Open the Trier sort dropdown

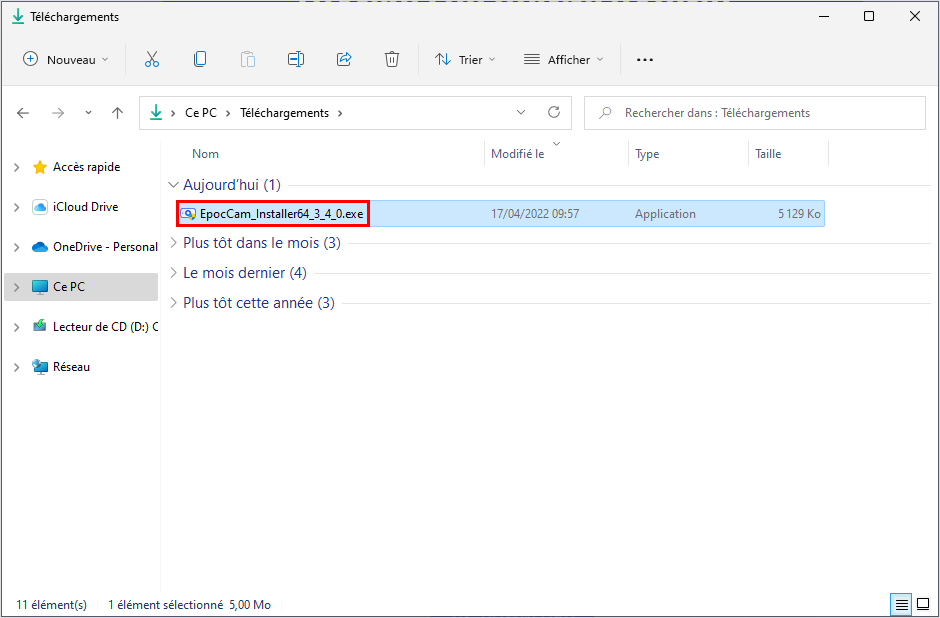(x=465, y=59)
